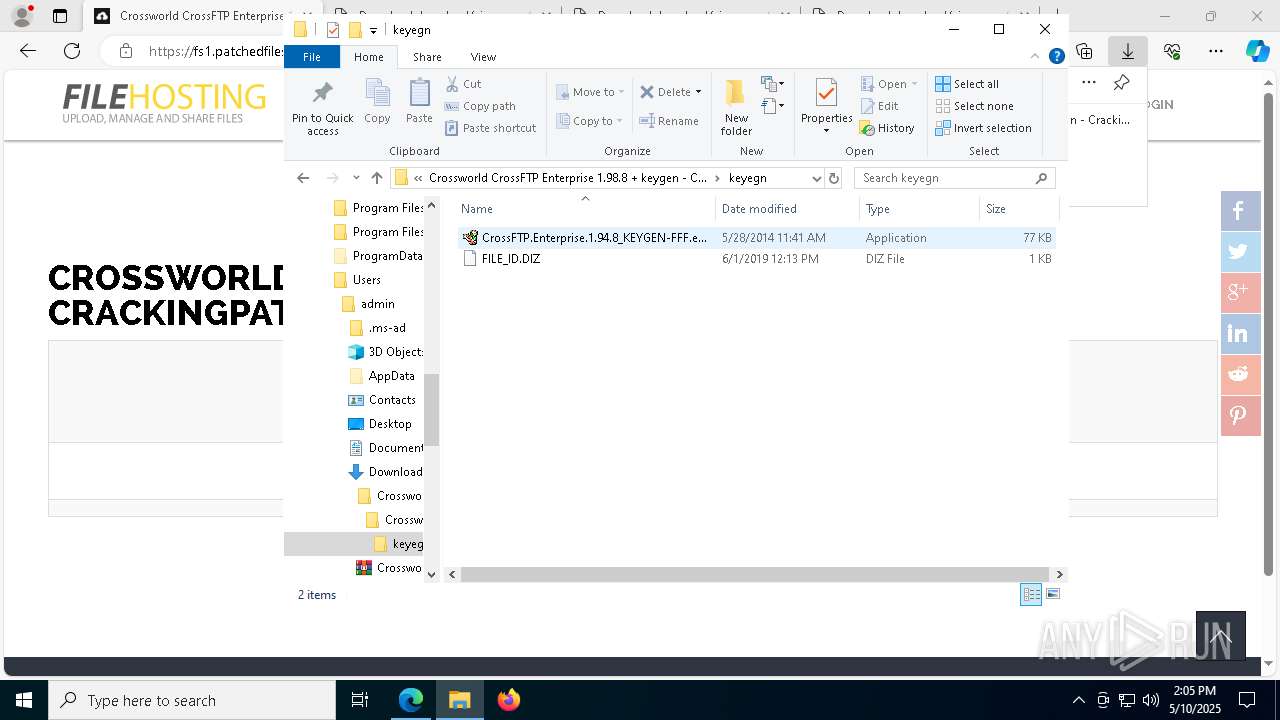The height and width of the screenshot is (720, 1280).
Task: Switch to Details view layout icon
Action: [1031, 595]
